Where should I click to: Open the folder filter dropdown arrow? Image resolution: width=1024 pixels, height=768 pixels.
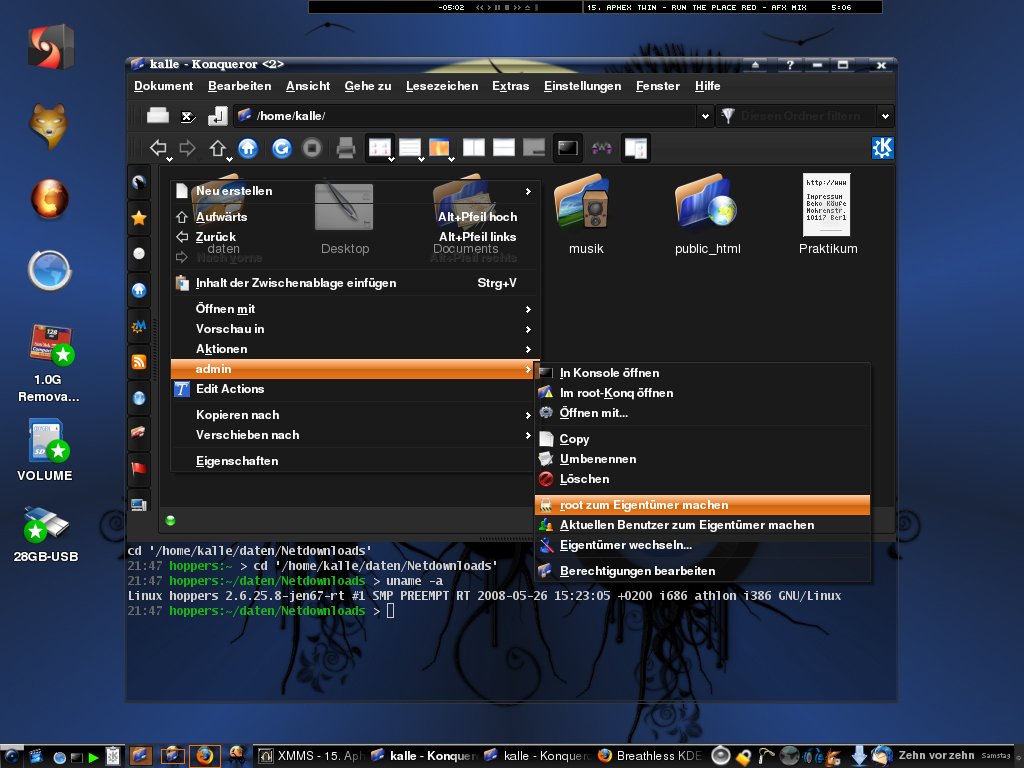coord(885,116)
